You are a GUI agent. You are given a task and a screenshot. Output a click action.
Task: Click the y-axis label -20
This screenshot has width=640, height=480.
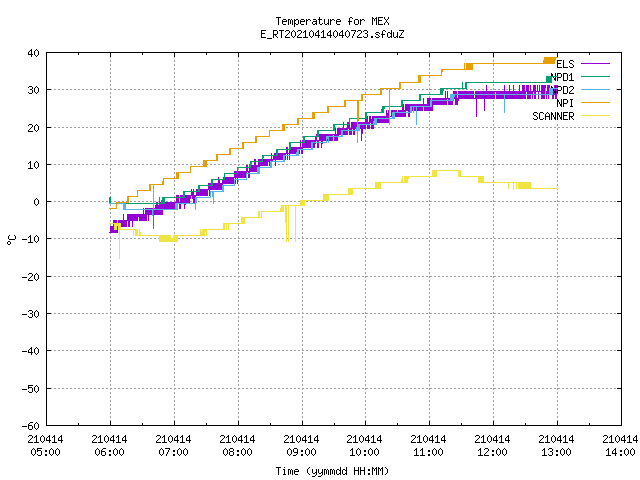tap(31, 277)
